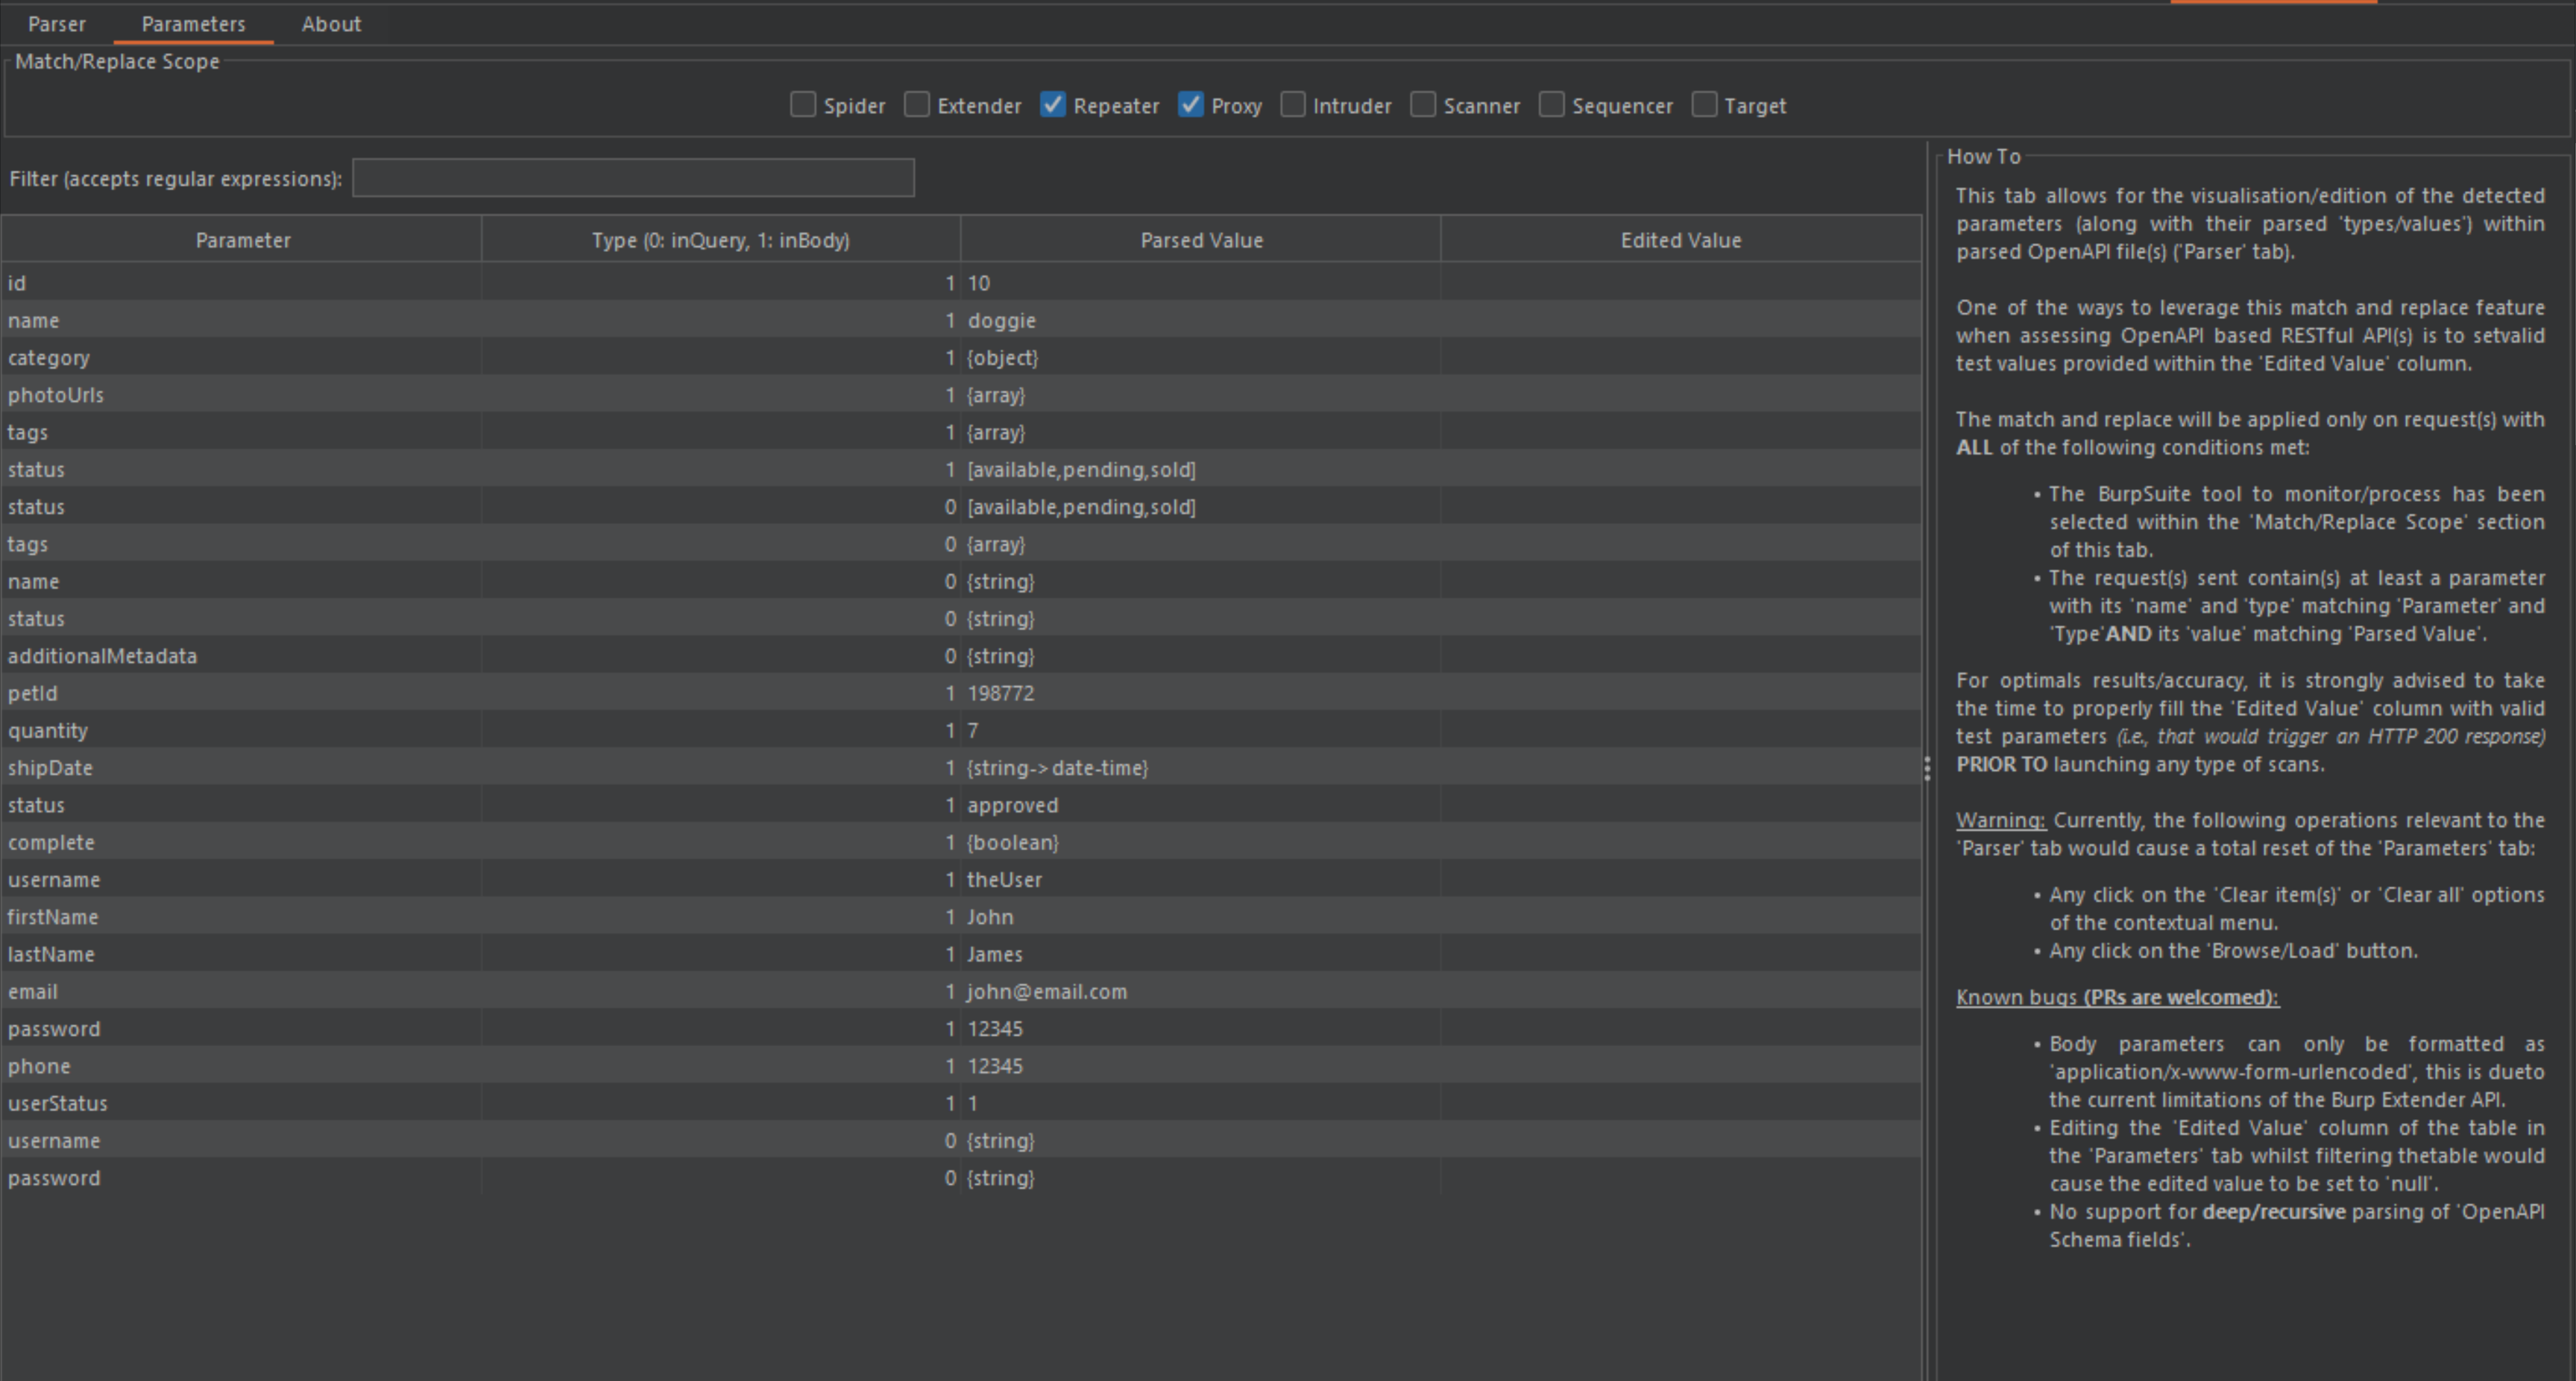2576x1381 pixels.
Task: Uncheck the Repeater scope checkbox
Action: coord(1052,105)
